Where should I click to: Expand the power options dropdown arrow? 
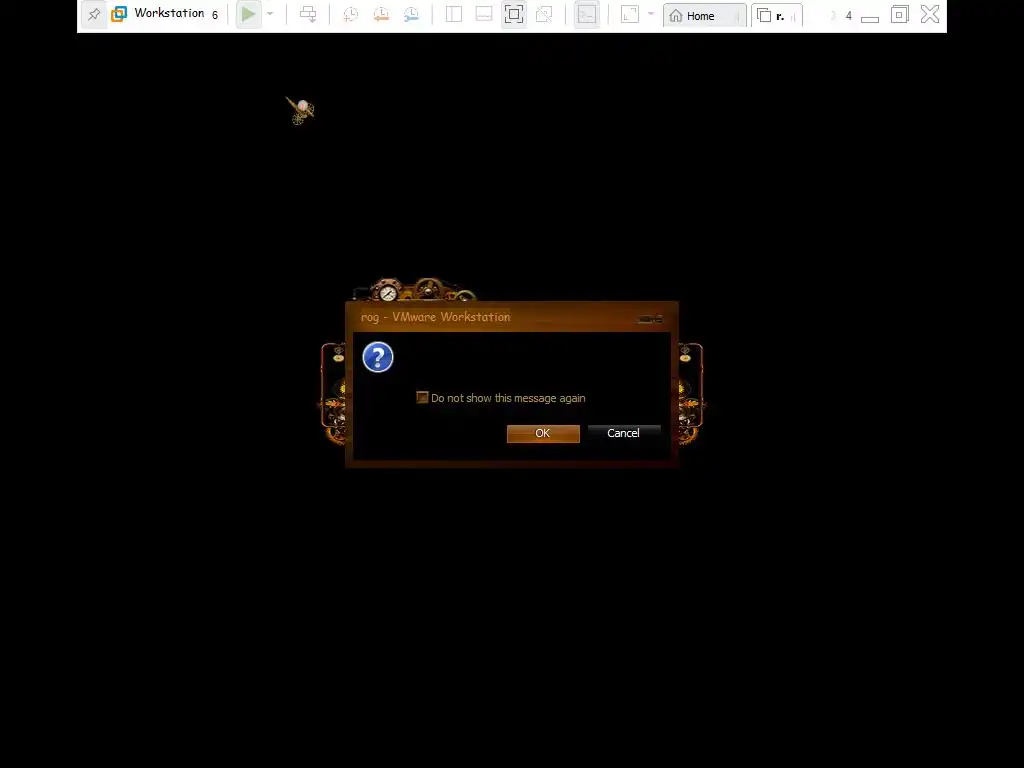pyautogui.click(x=270, y=14)
